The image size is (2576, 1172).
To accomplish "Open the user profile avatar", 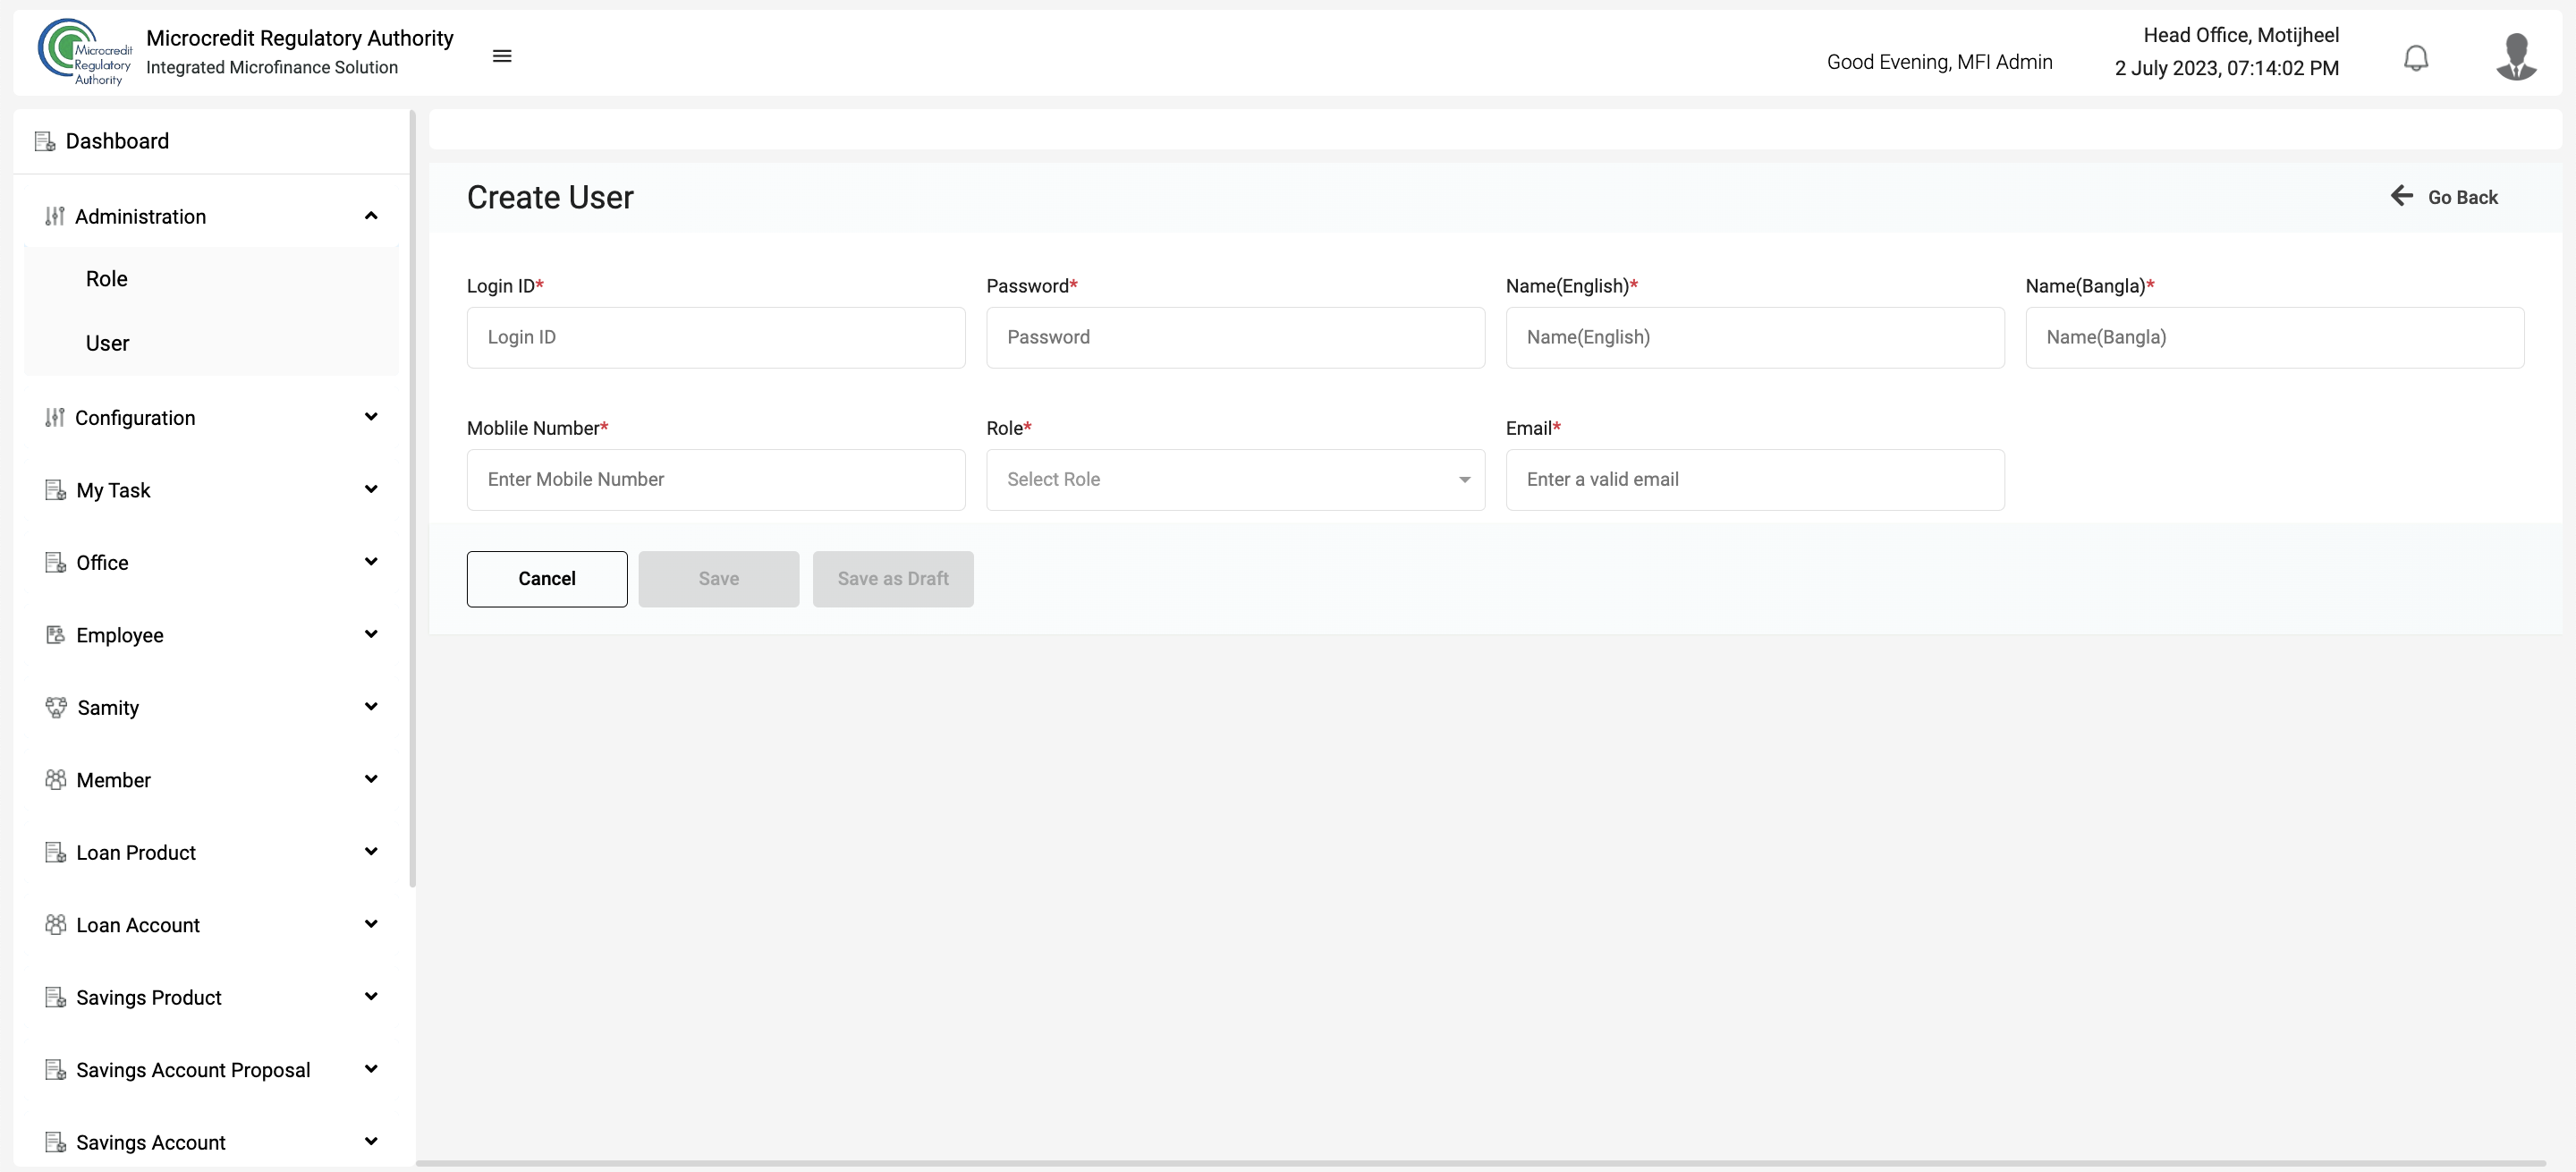I will 2516,56.
